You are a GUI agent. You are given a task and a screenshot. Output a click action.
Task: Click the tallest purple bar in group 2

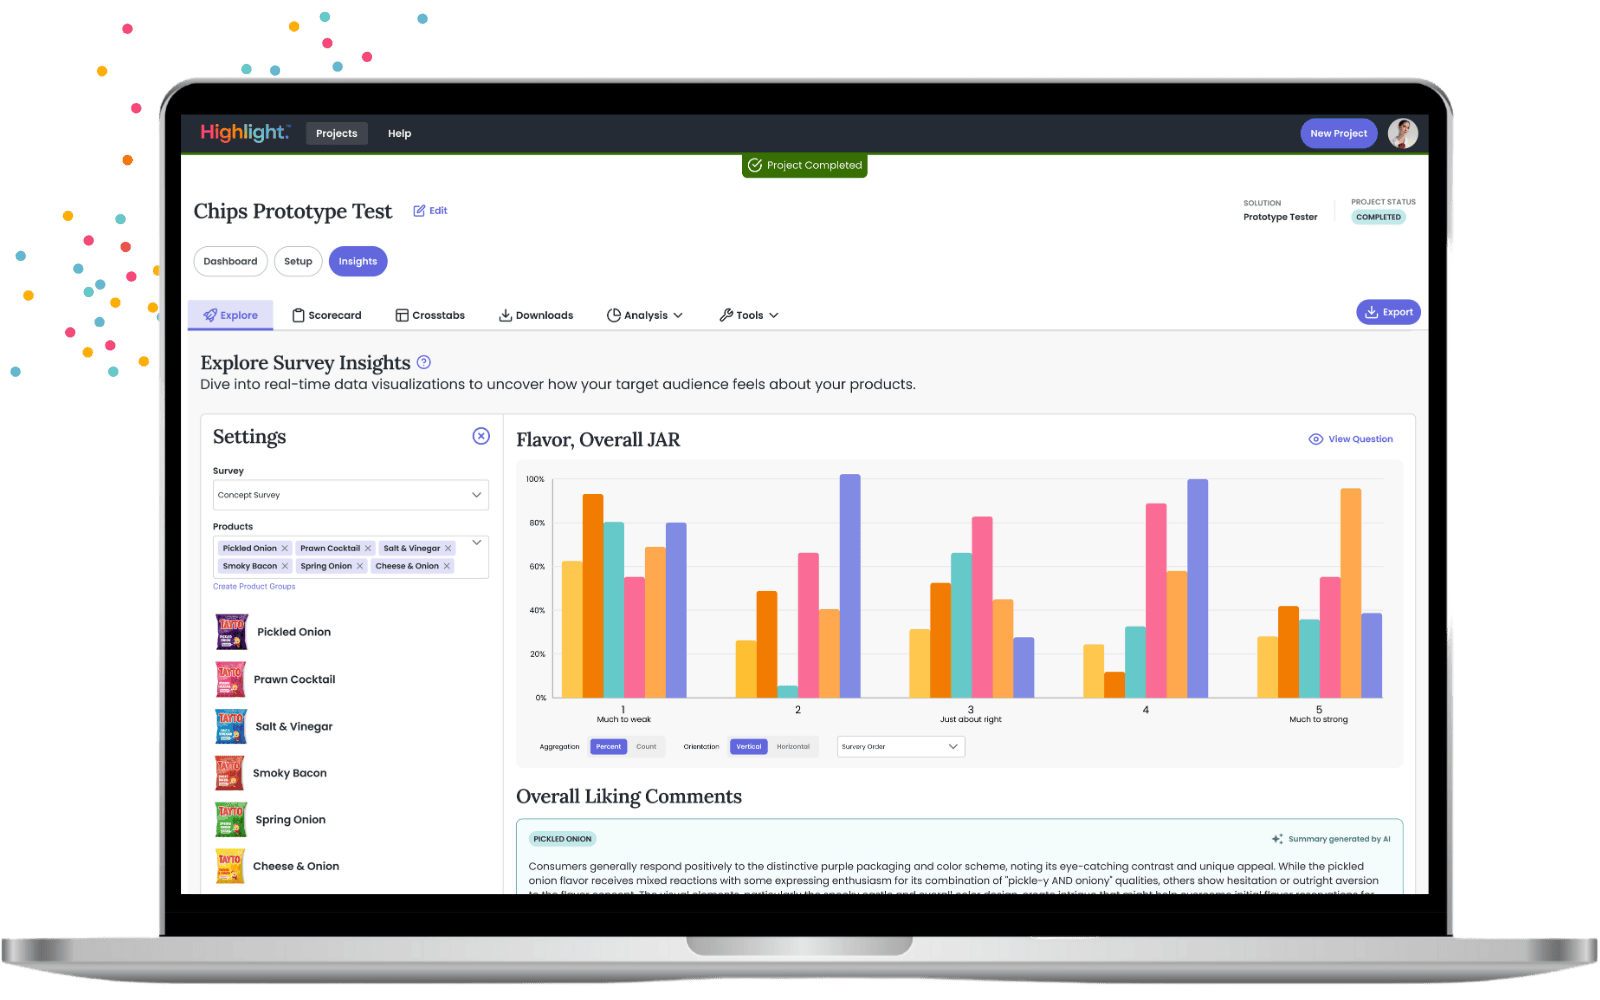[850, 585]
